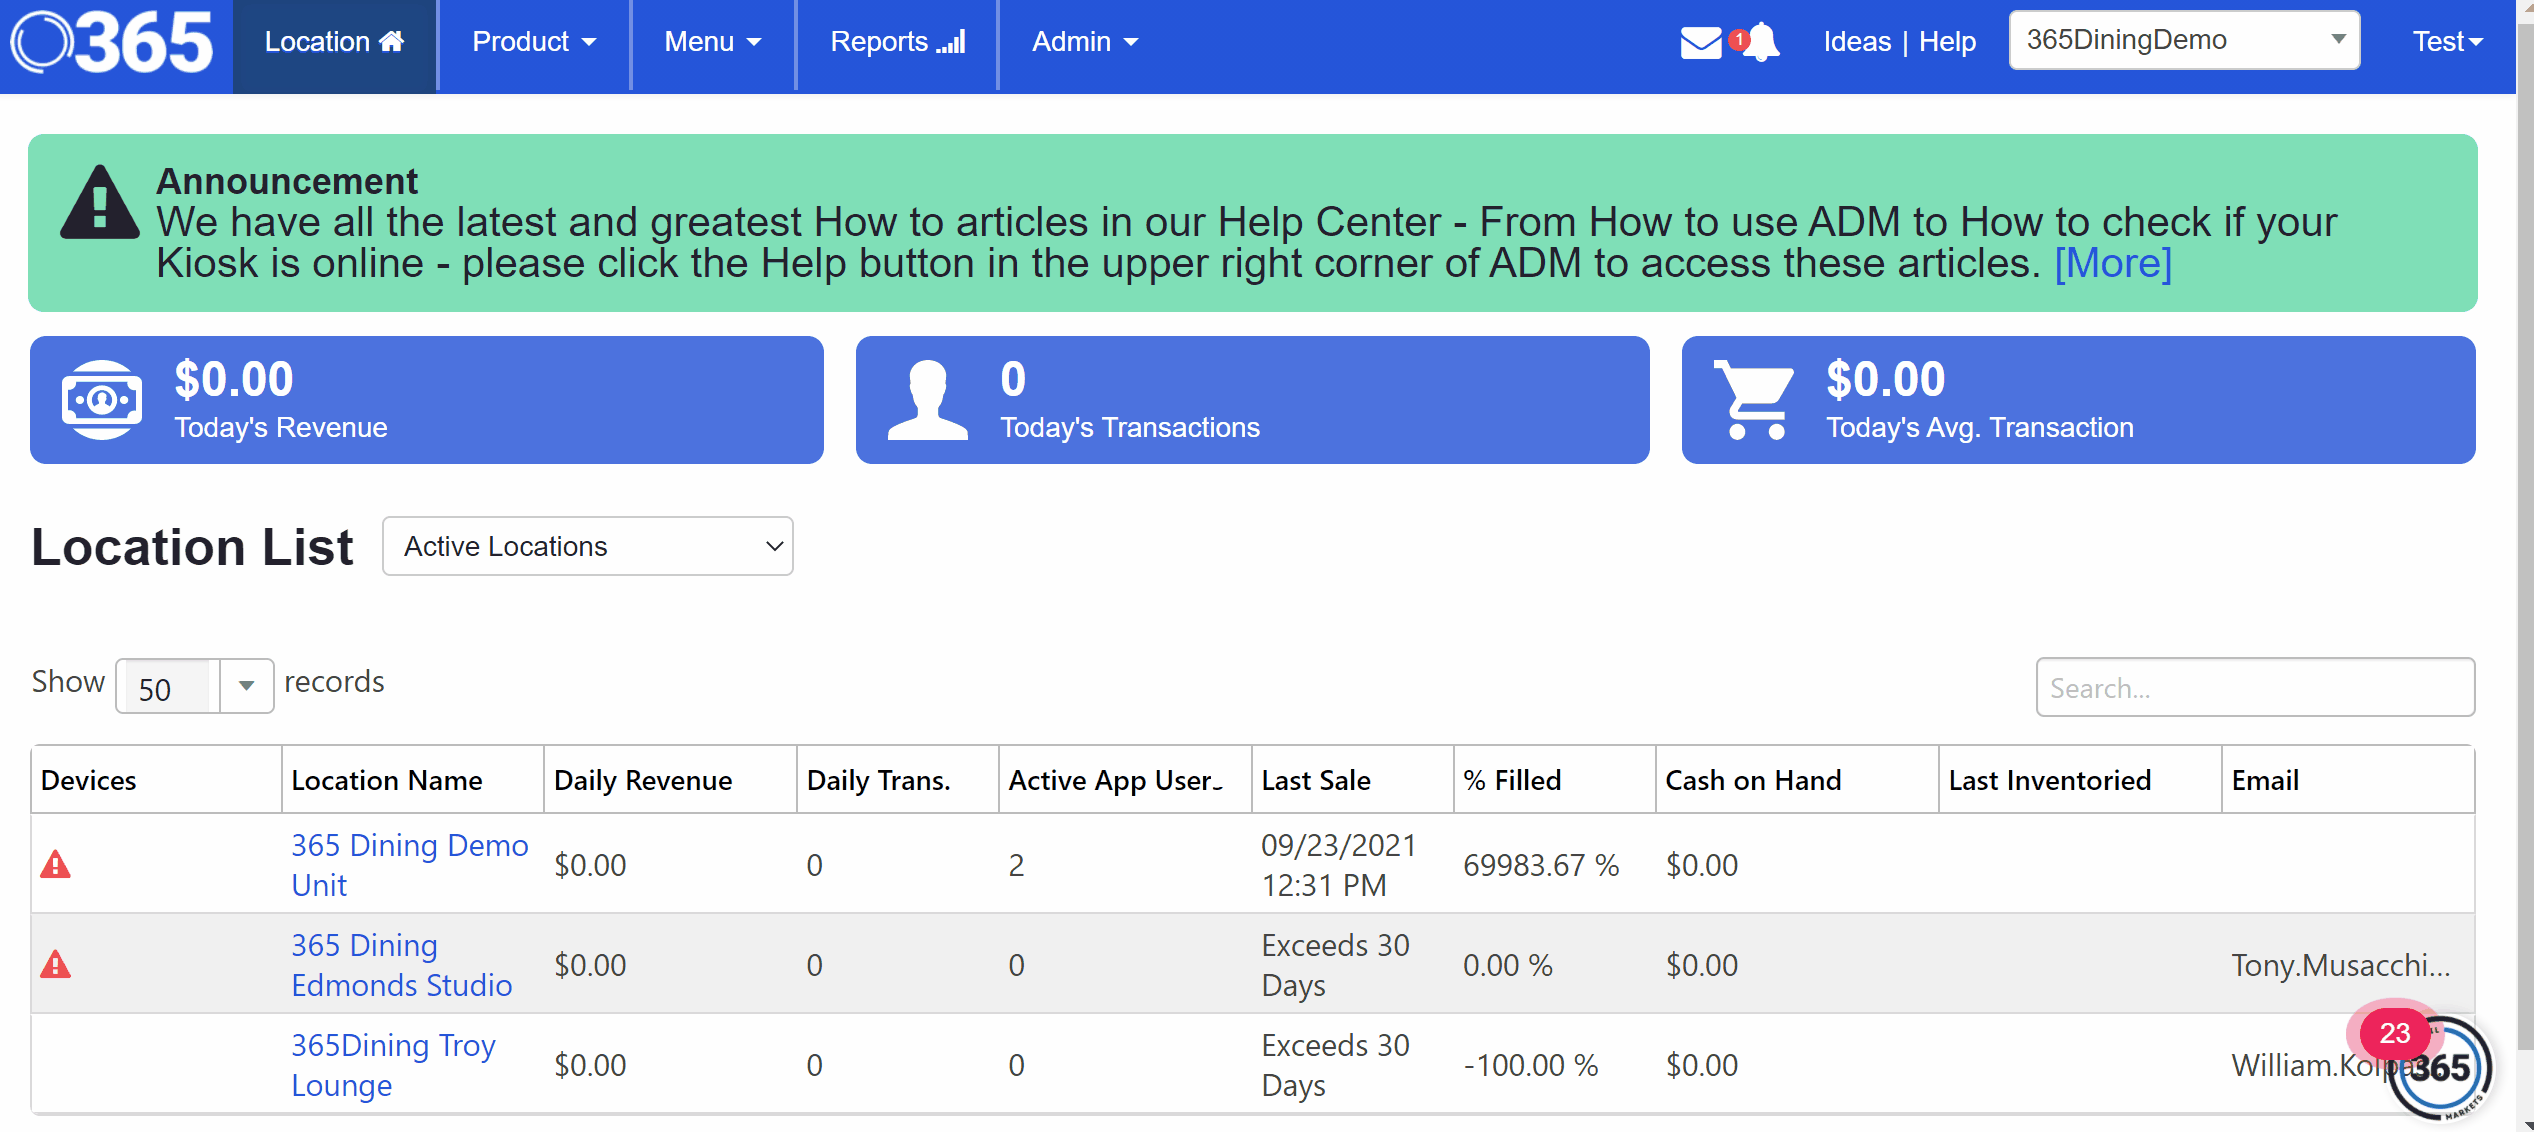Viewport: 2534px width, 1132px height.
Task: Click the [More] announcement link
Action: 2112,264
